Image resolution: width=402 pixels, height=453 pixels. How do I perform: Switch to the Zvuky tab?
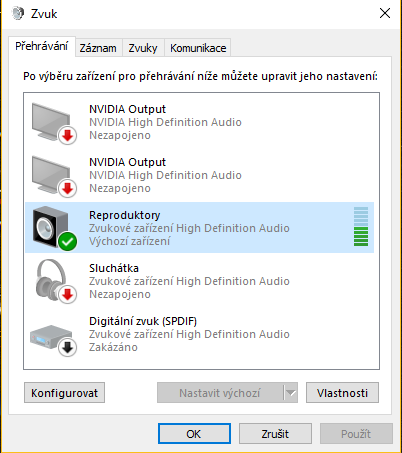[143, 48]
